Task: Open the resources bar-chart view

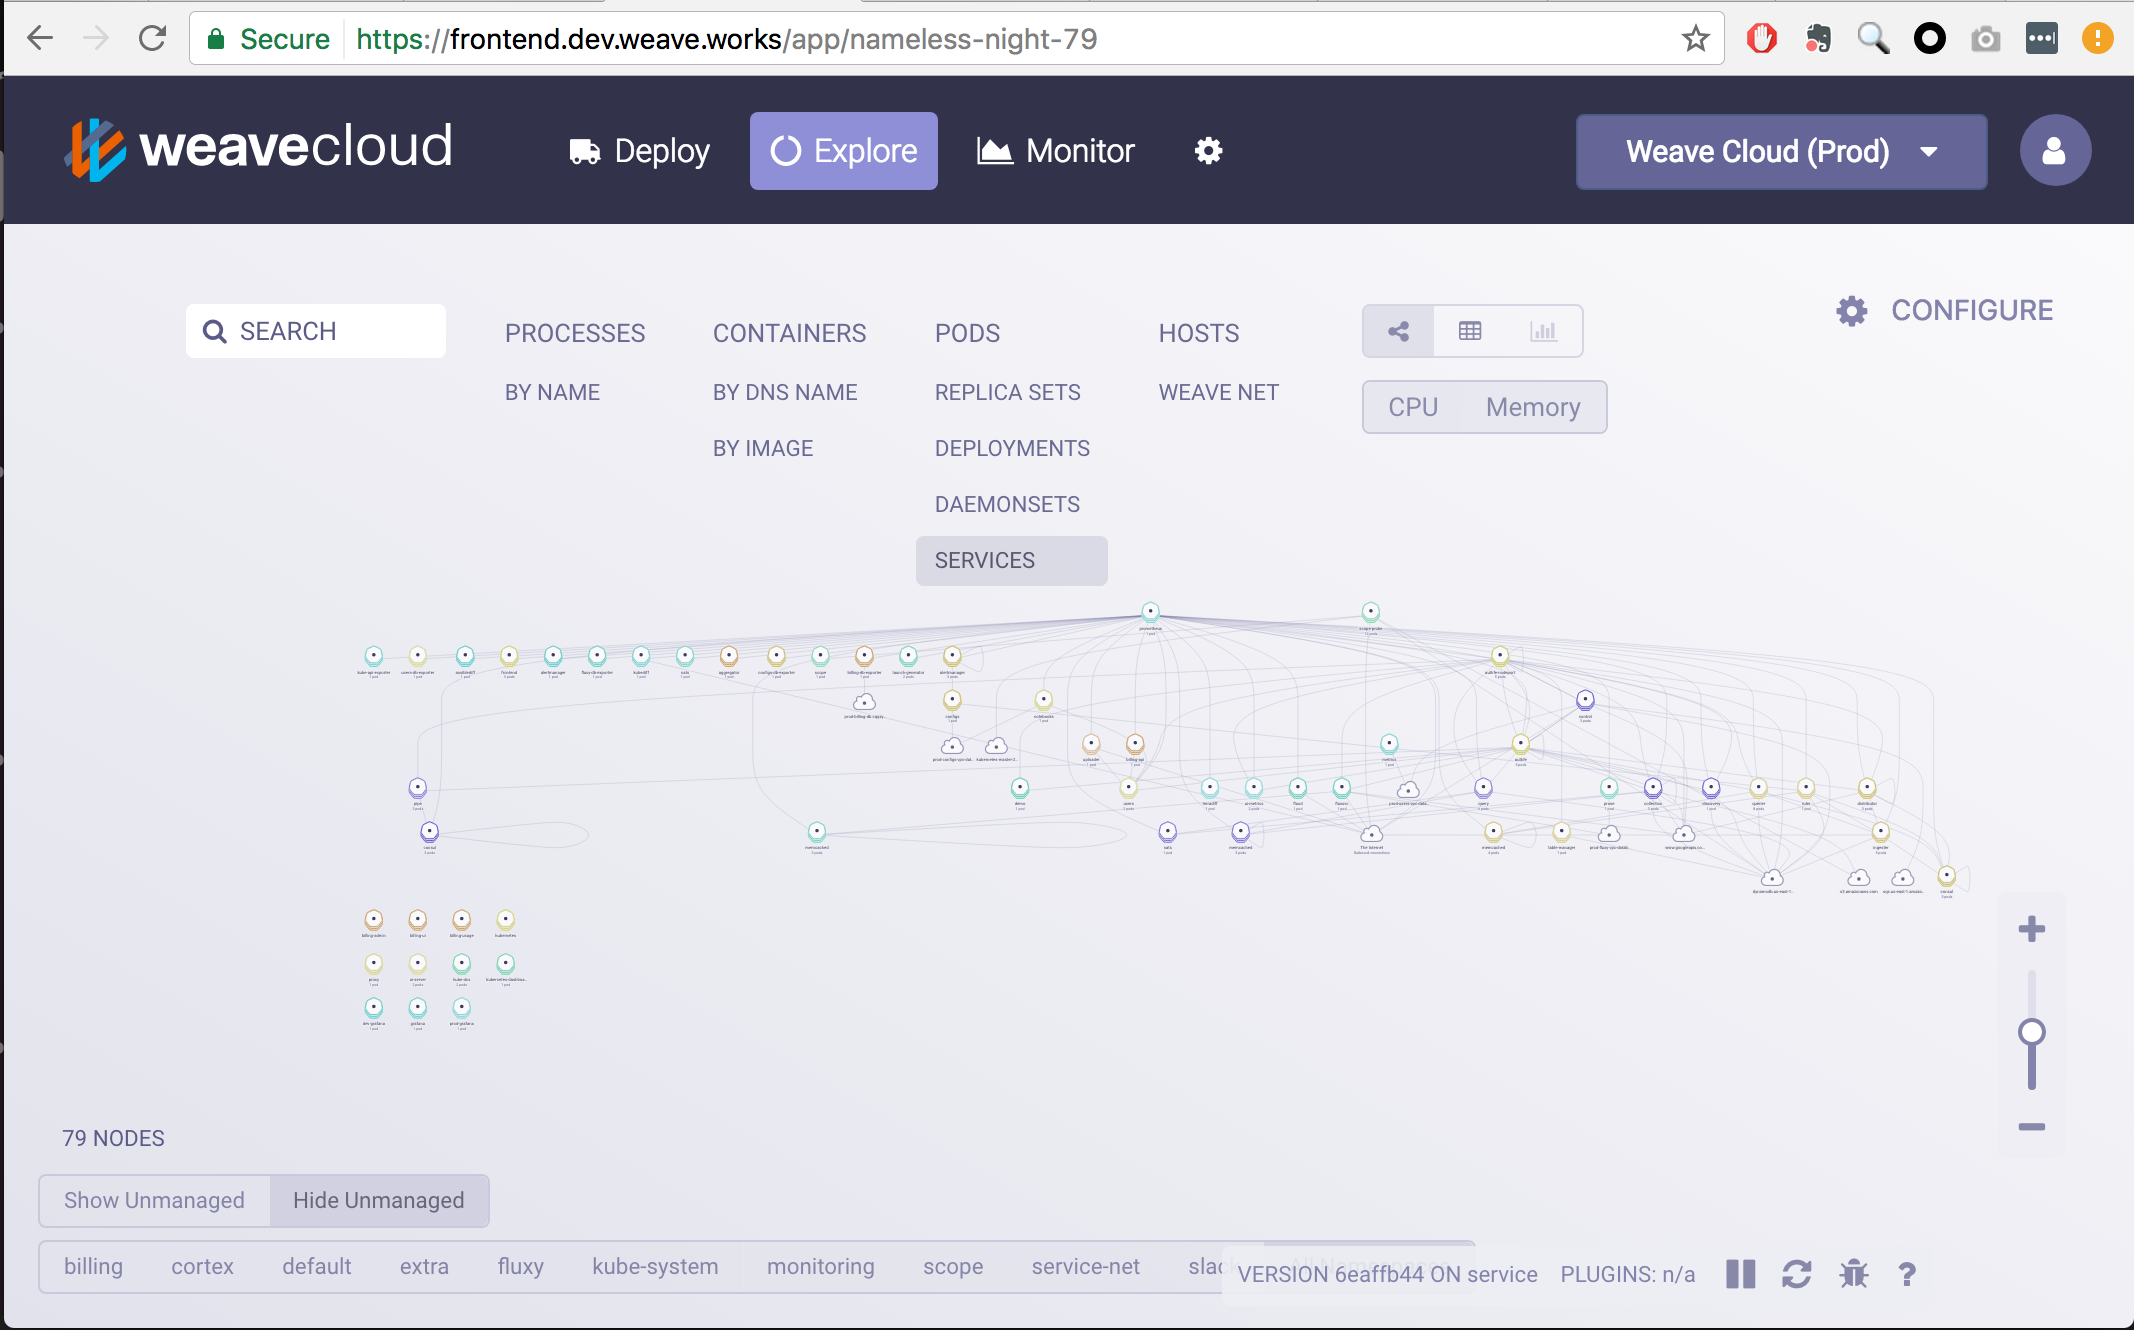Action: (1543, 331)
